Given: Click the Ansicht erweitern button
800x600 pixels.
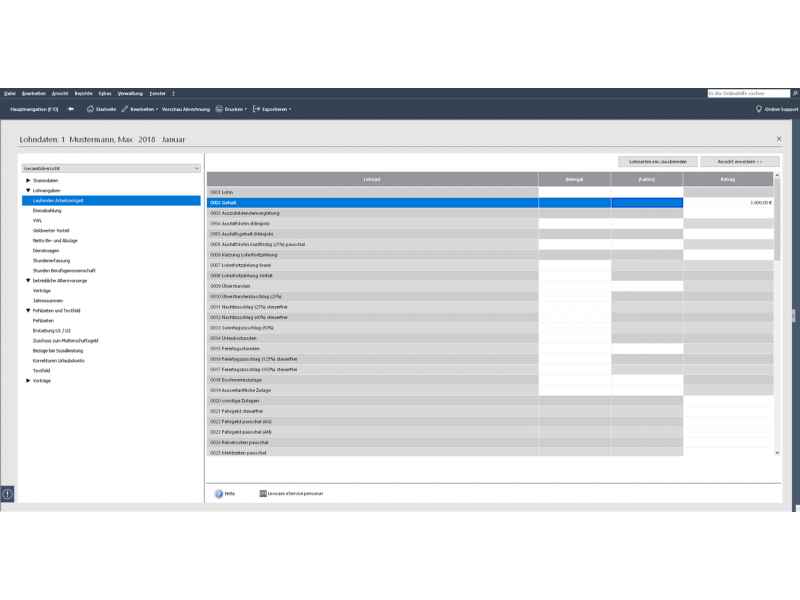Looking at the screenshot, I should pyautogui.click(x=739, y=161).
